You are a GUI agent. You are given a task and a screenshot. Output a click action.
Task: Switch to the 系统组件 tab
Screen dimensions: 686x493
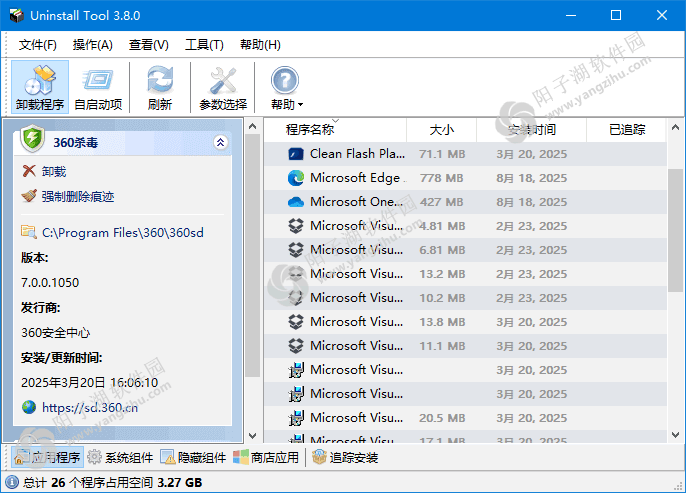point(120,458)
